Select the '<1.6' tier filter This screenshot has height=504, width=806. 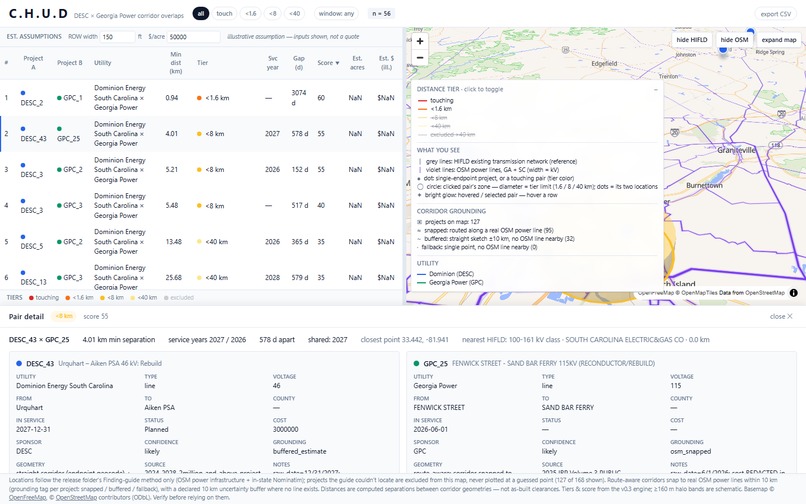point(250,14)
